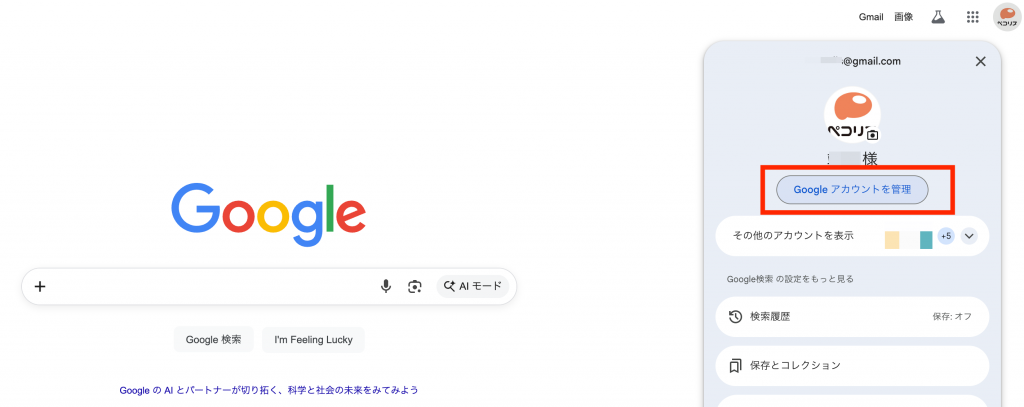Click Google アカウントを管理 button

(852, 189)
